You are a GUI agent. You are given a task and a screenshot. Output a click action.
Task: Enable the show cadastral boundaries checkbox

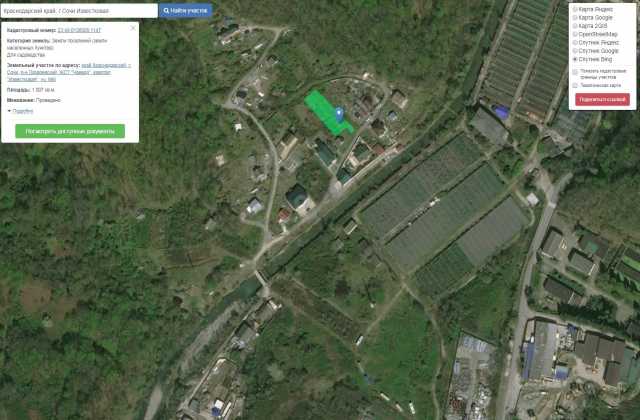coord(575,72)
